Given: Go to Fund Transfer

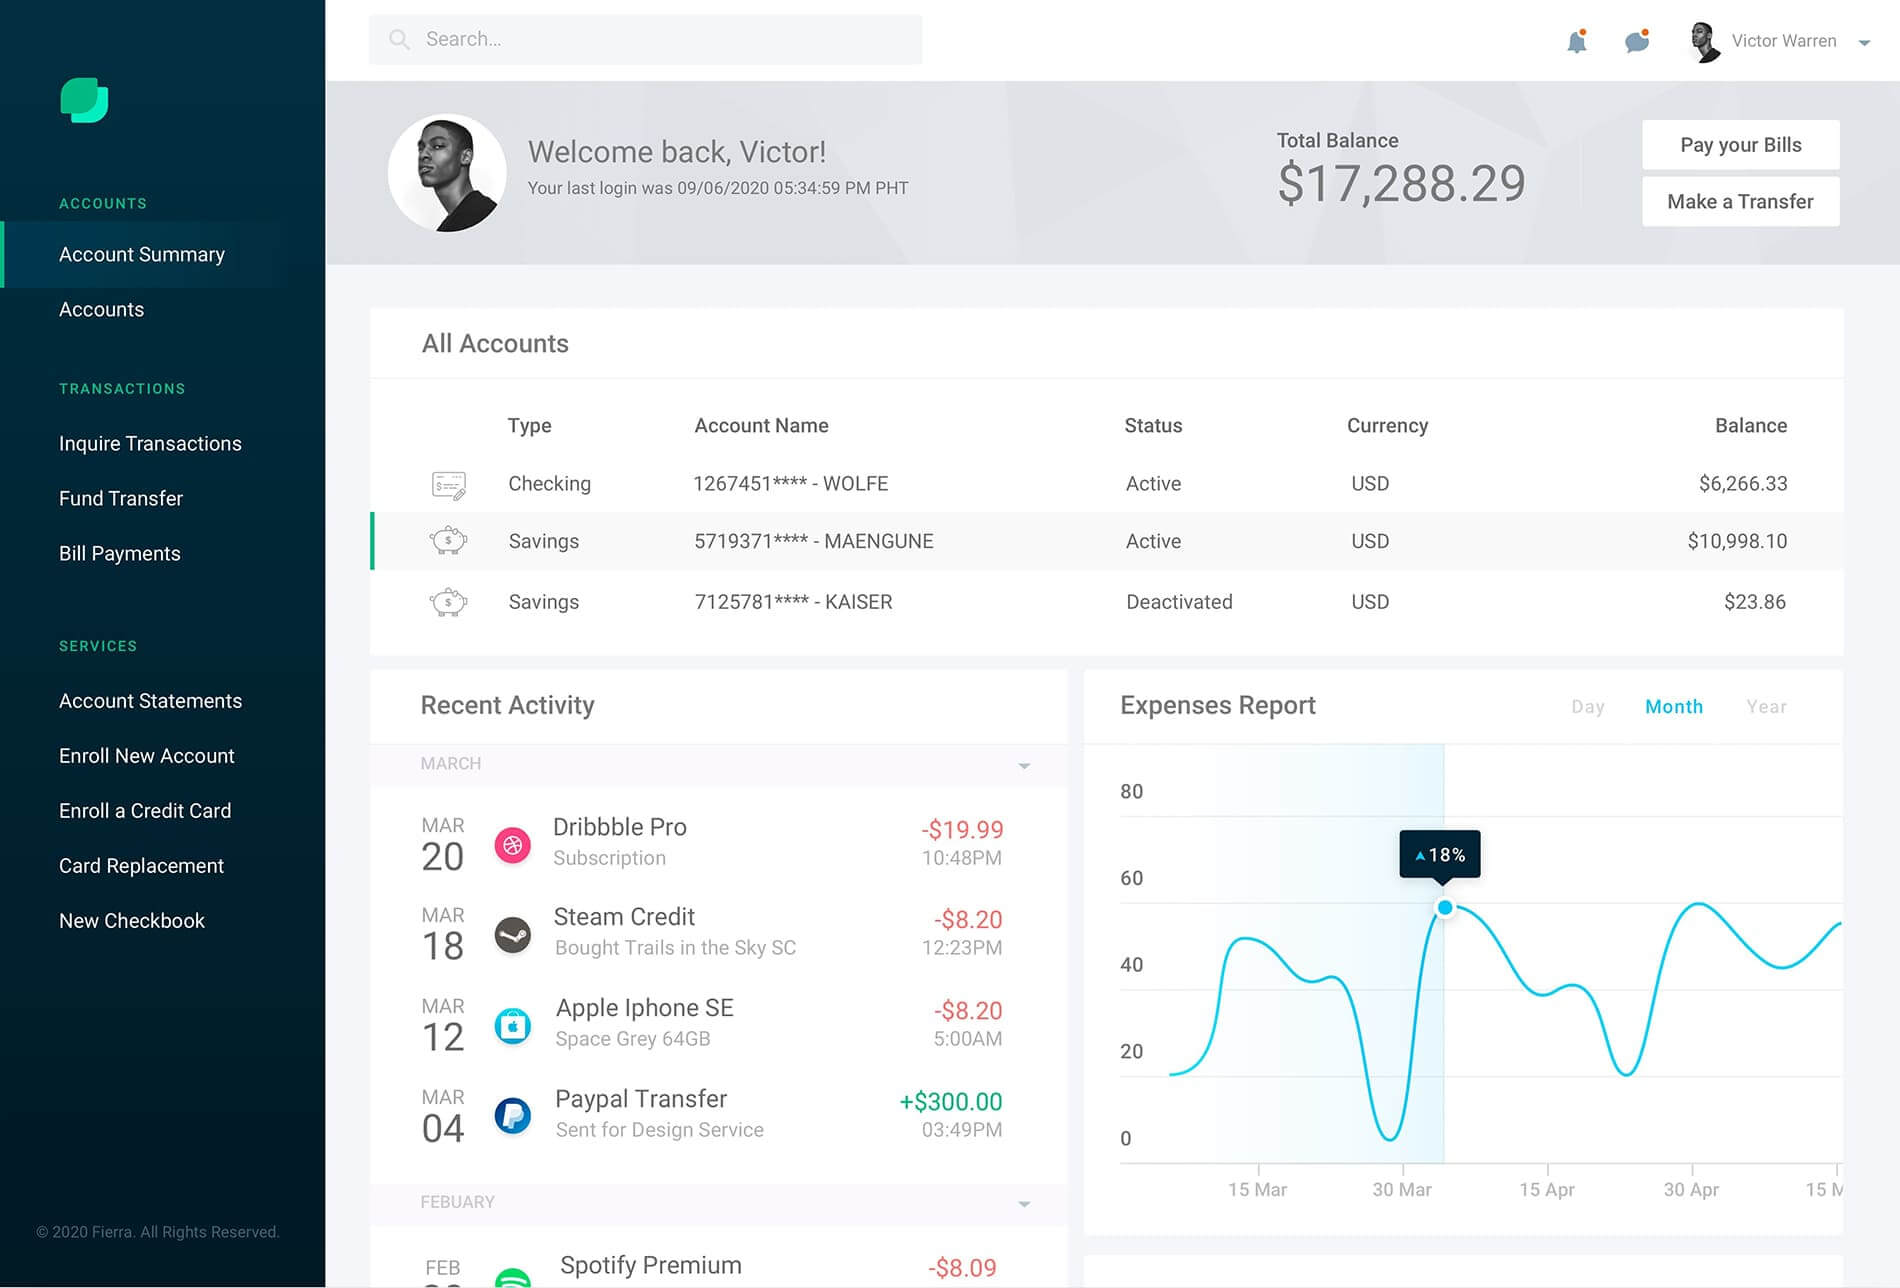Looking at the screenshot, I should [x=121, y=499].
